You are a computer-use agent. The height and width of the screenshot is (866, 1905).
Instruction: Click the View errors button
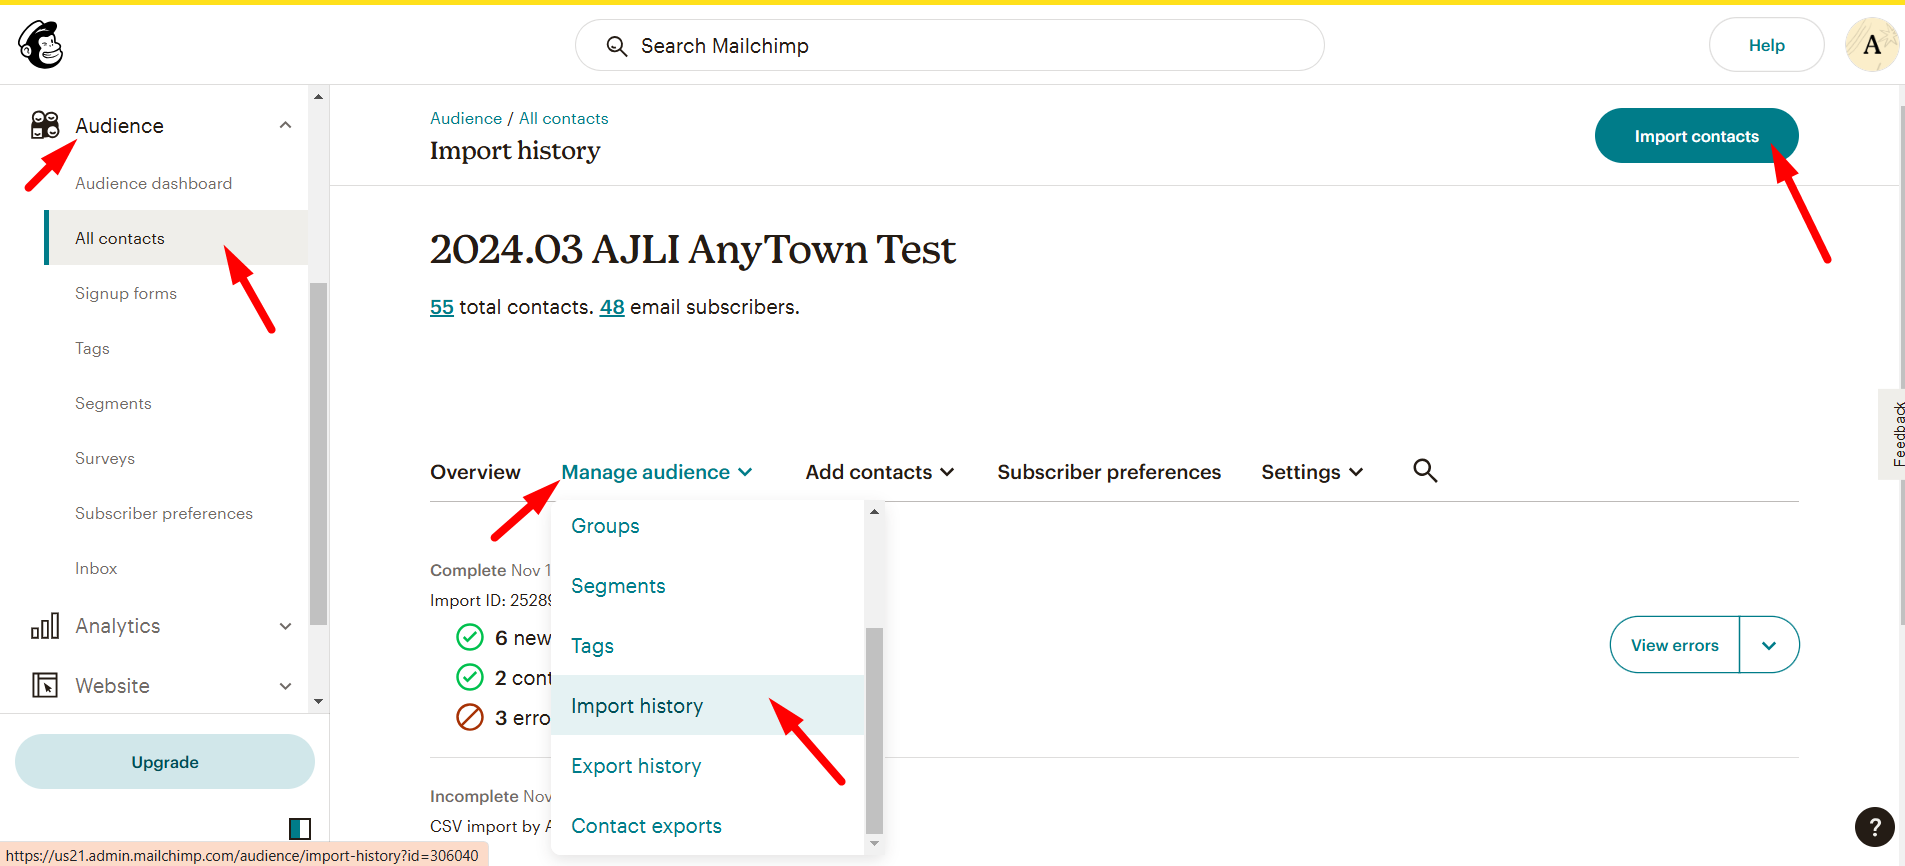pos(1675,645)
